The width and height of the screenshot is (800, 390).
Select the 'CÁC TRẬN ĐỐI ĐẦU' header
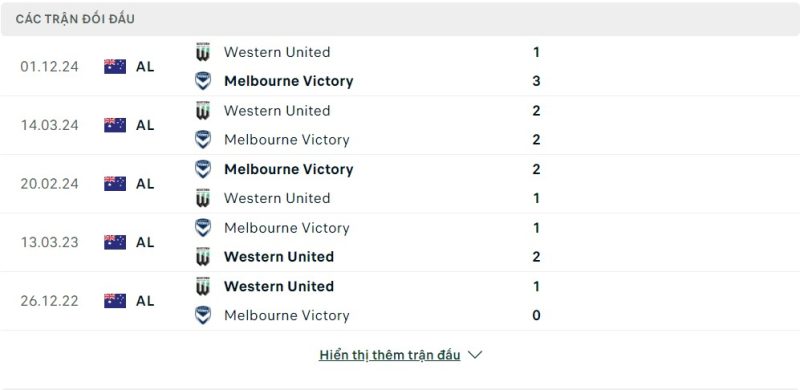[75, 19]
